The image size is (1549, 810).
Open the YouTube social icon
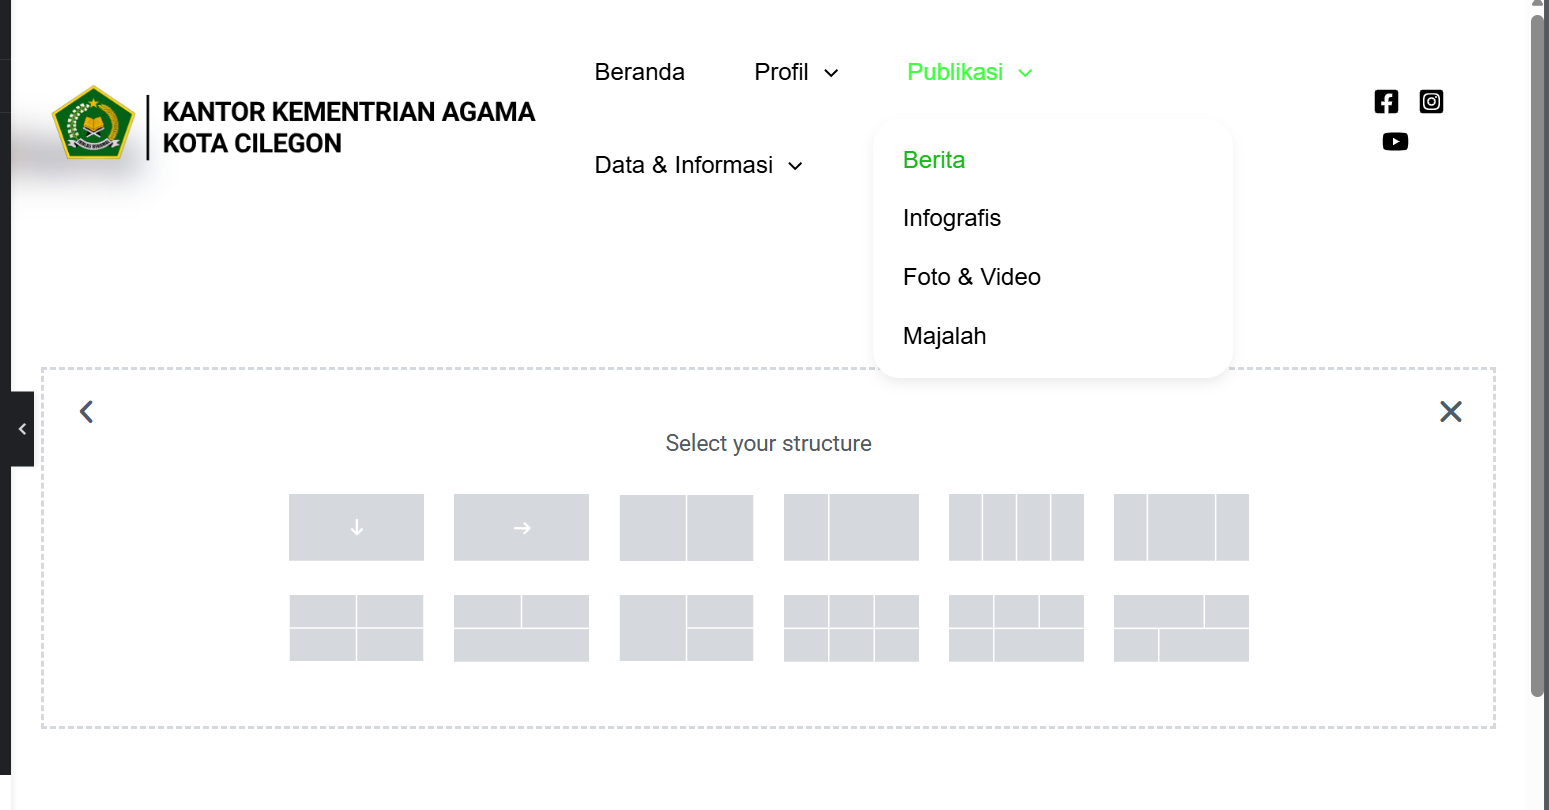point(1395,141)
